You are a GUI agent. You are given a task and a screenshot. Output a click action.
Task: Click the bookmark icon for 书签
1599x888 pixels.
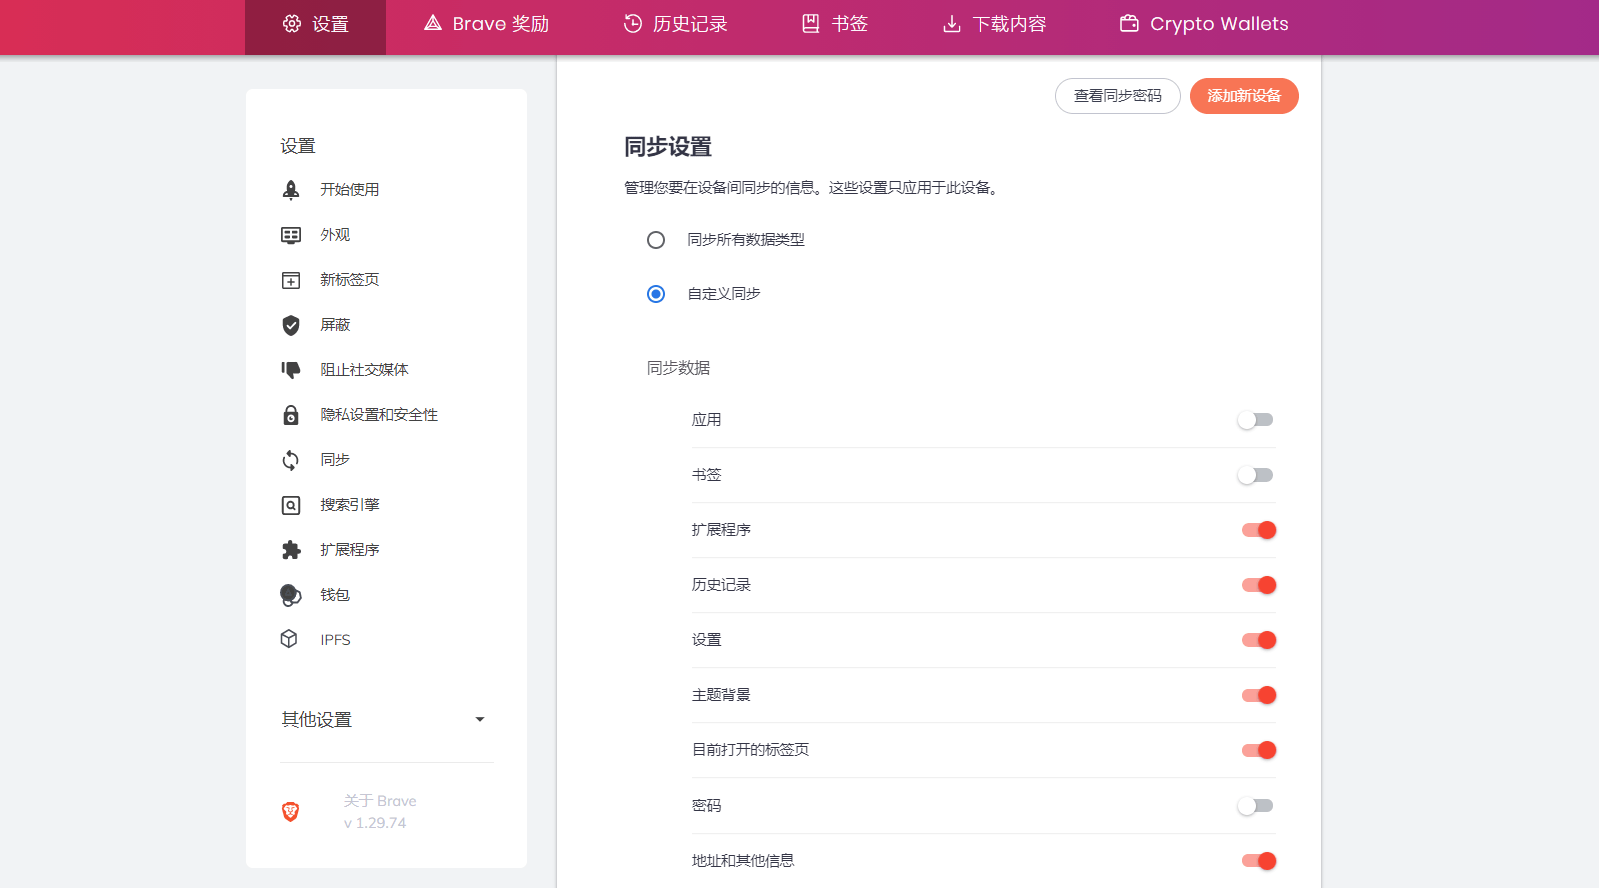coord(811,23)
